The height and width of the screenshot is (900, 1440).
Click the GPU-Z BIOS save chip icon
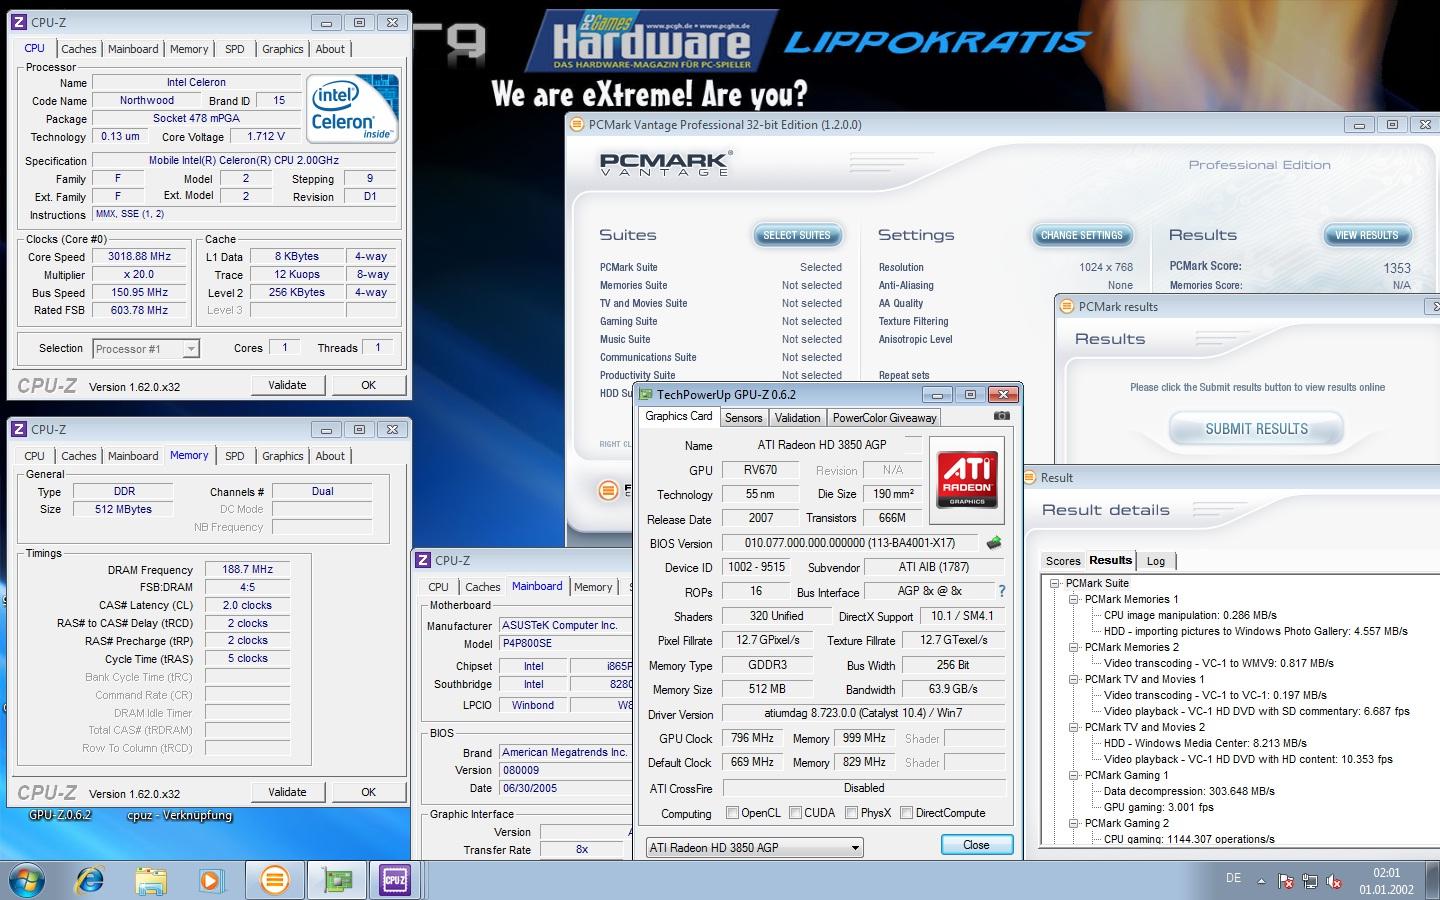click(993, 543)
